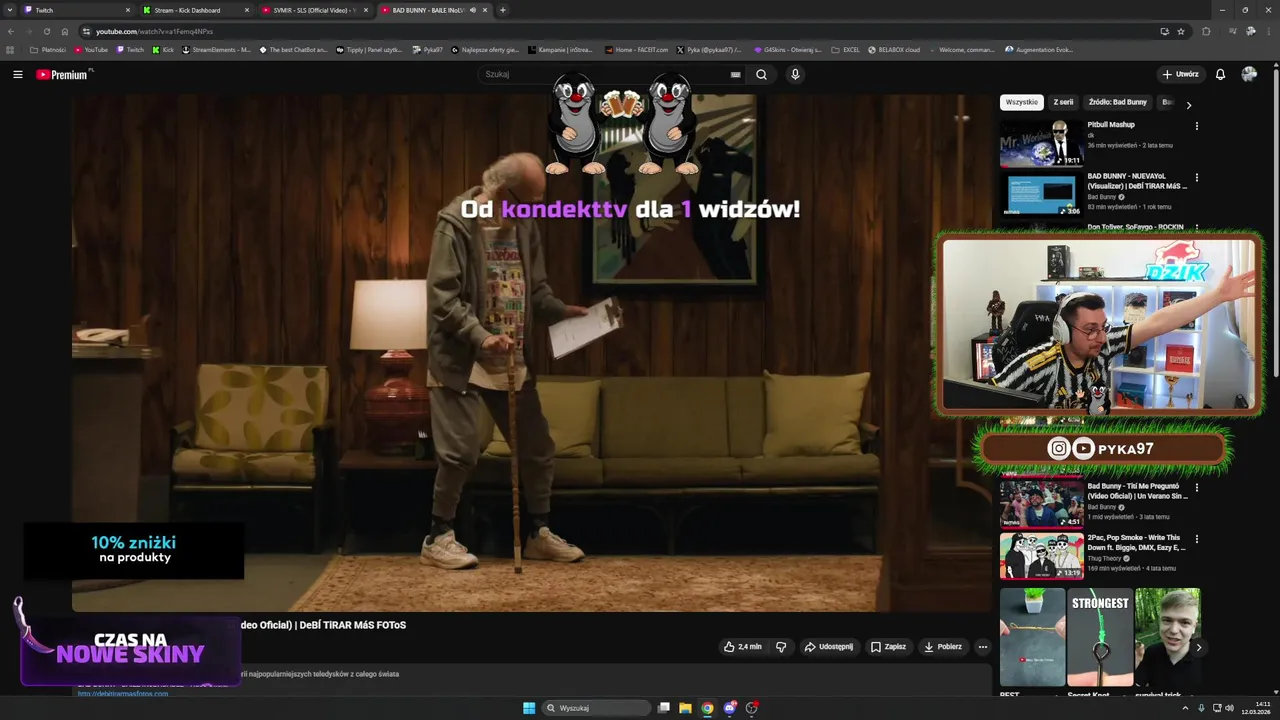Select the Źródło: Bad Bunny chip
Screen dimensions: 1280x720
(1118, 102)
